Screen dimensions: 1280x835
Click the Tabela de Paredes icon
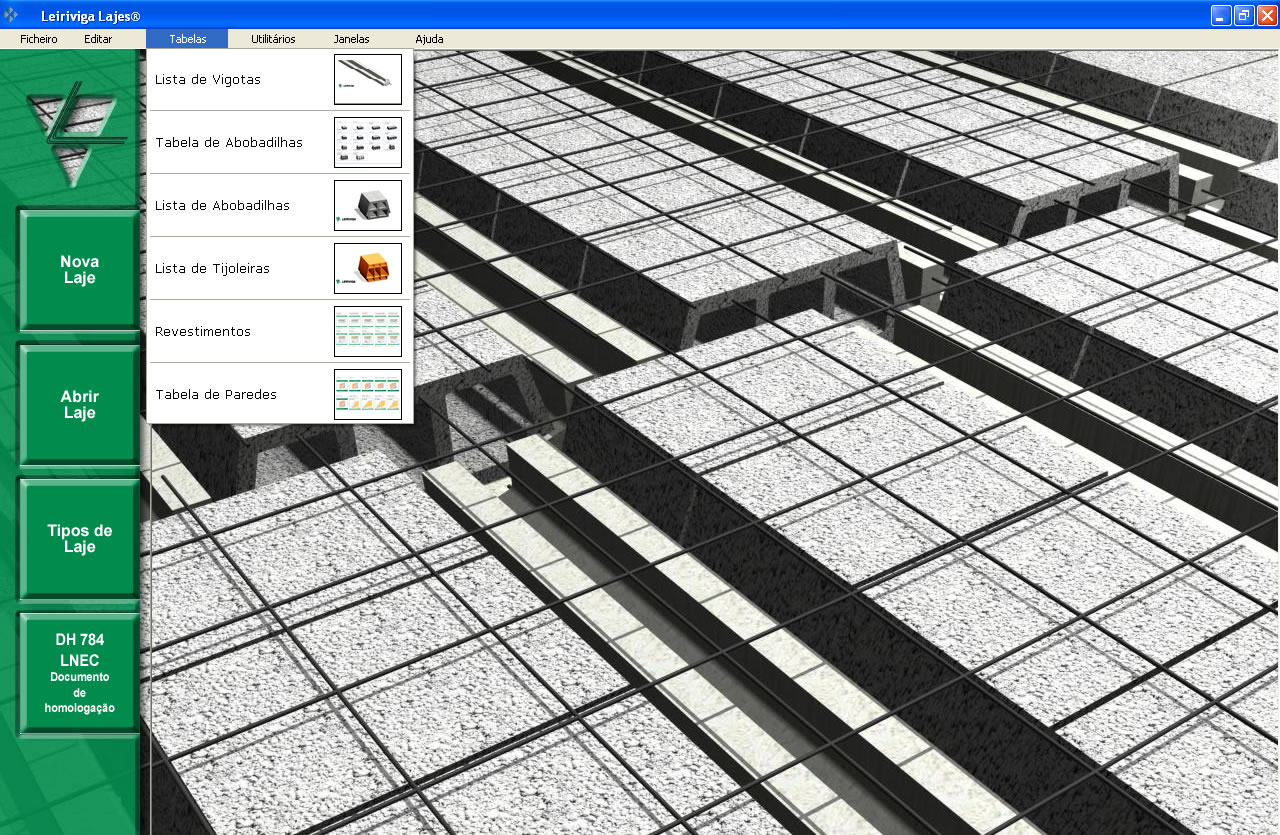click(x=367, y=395)
